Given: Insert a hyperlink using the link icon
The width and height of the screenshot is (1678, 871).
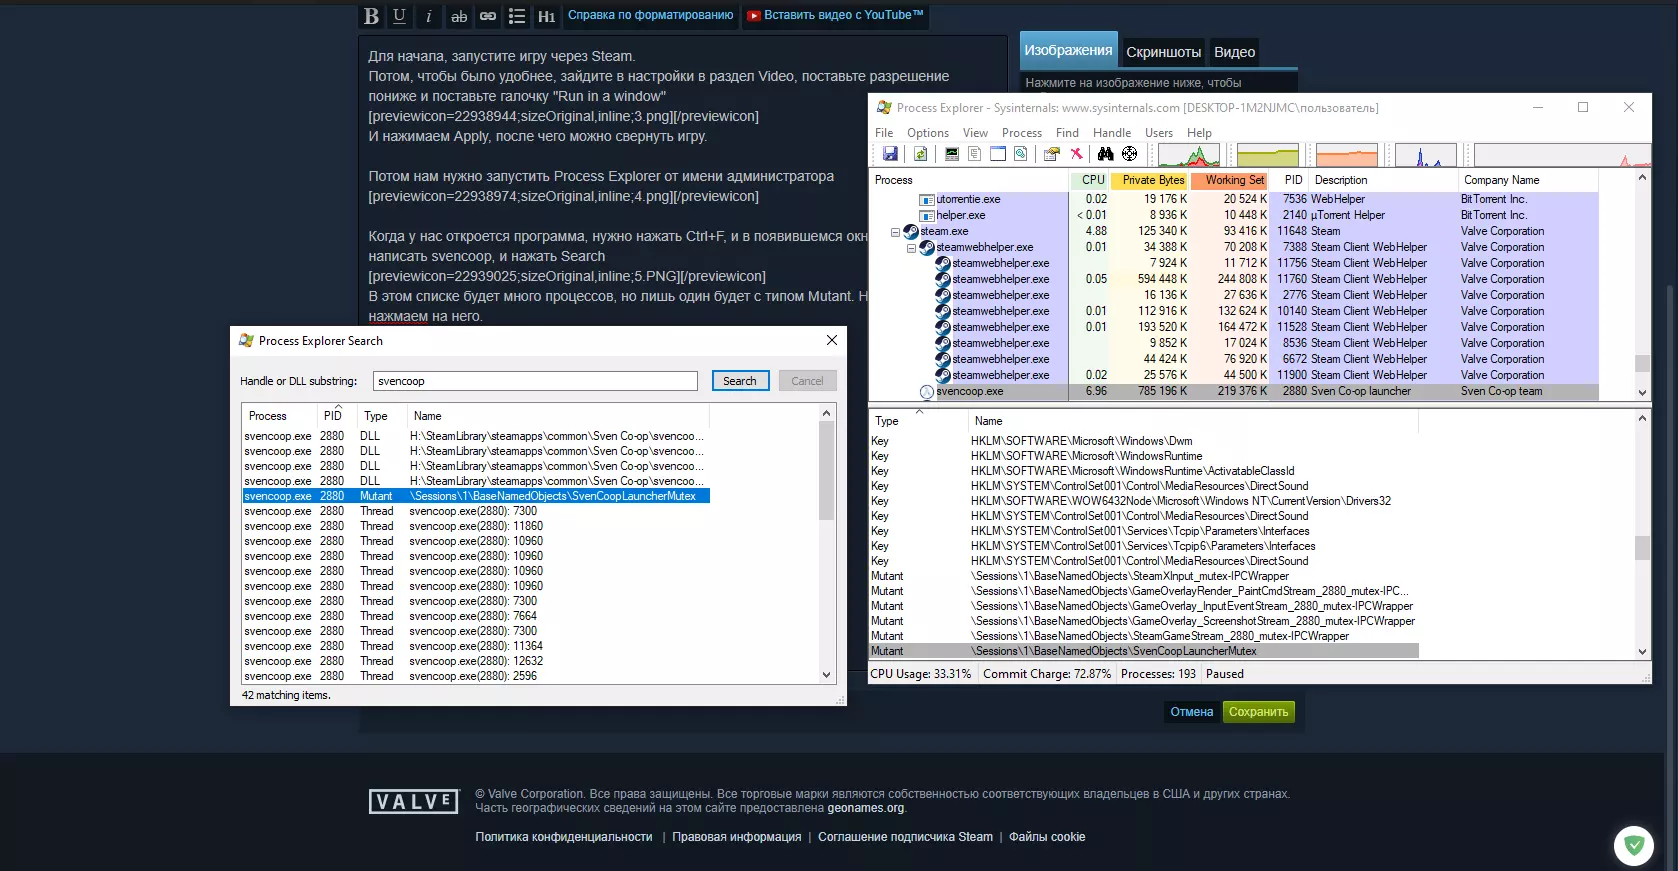Looking at the screenshot, I should tap(488, 16).
